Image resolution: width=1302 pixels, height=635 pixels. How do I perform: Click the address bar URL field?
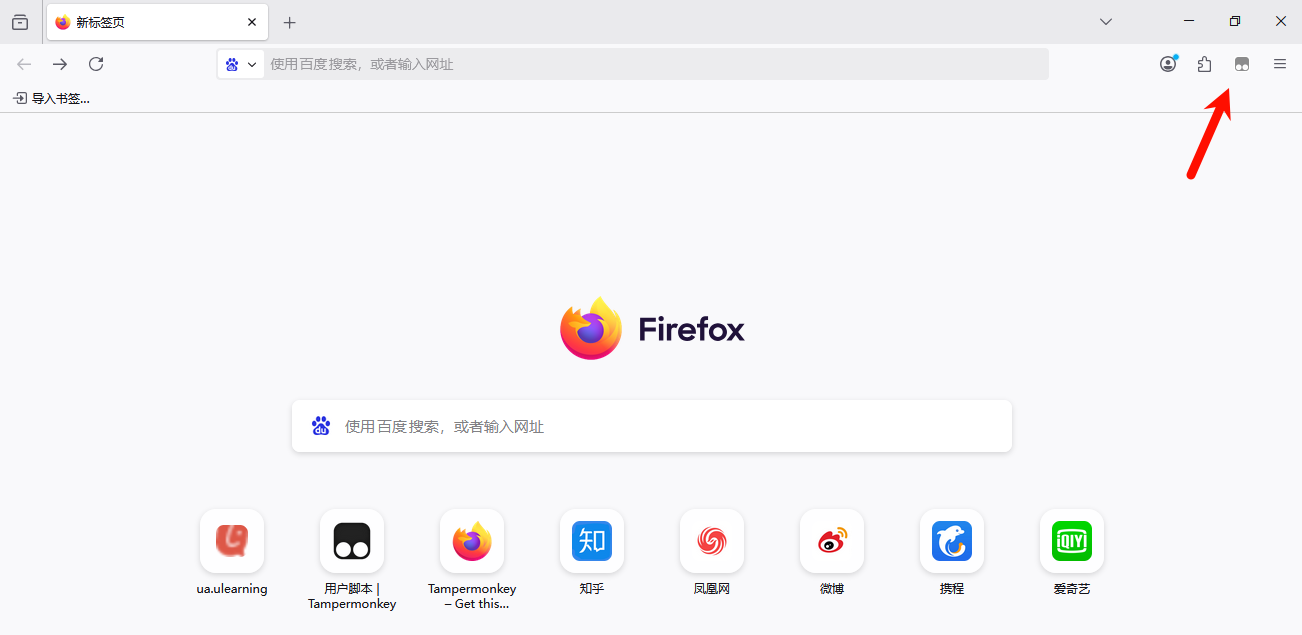coord(650,64)
